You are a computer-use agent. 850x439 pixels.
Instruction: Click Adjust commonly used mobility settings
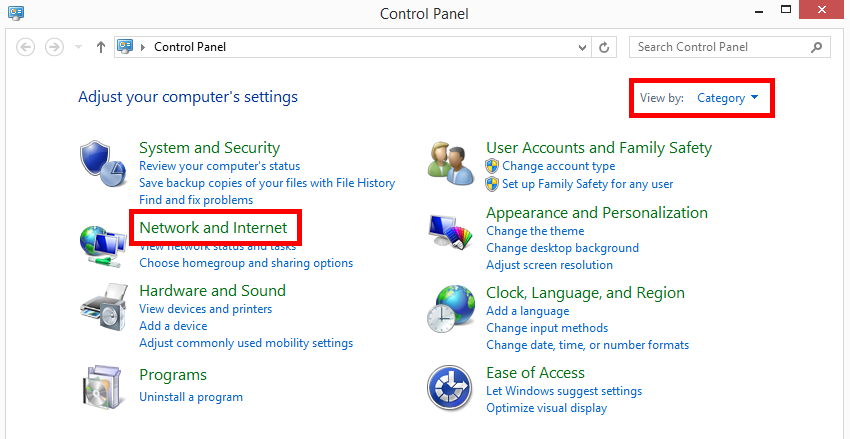(246, 343)
